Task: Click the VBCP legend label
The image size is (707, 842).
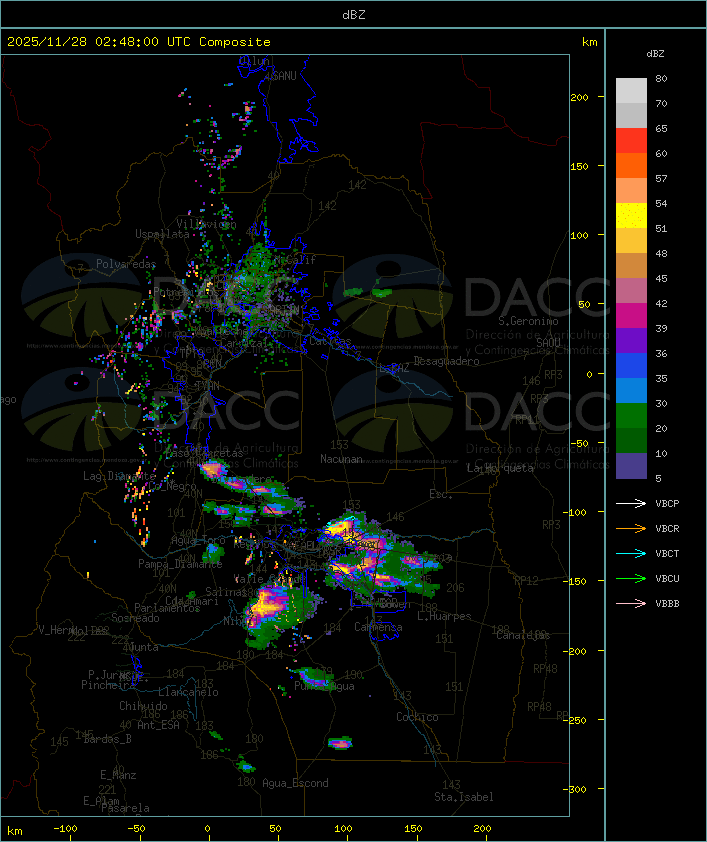Action: pos(667,504)
